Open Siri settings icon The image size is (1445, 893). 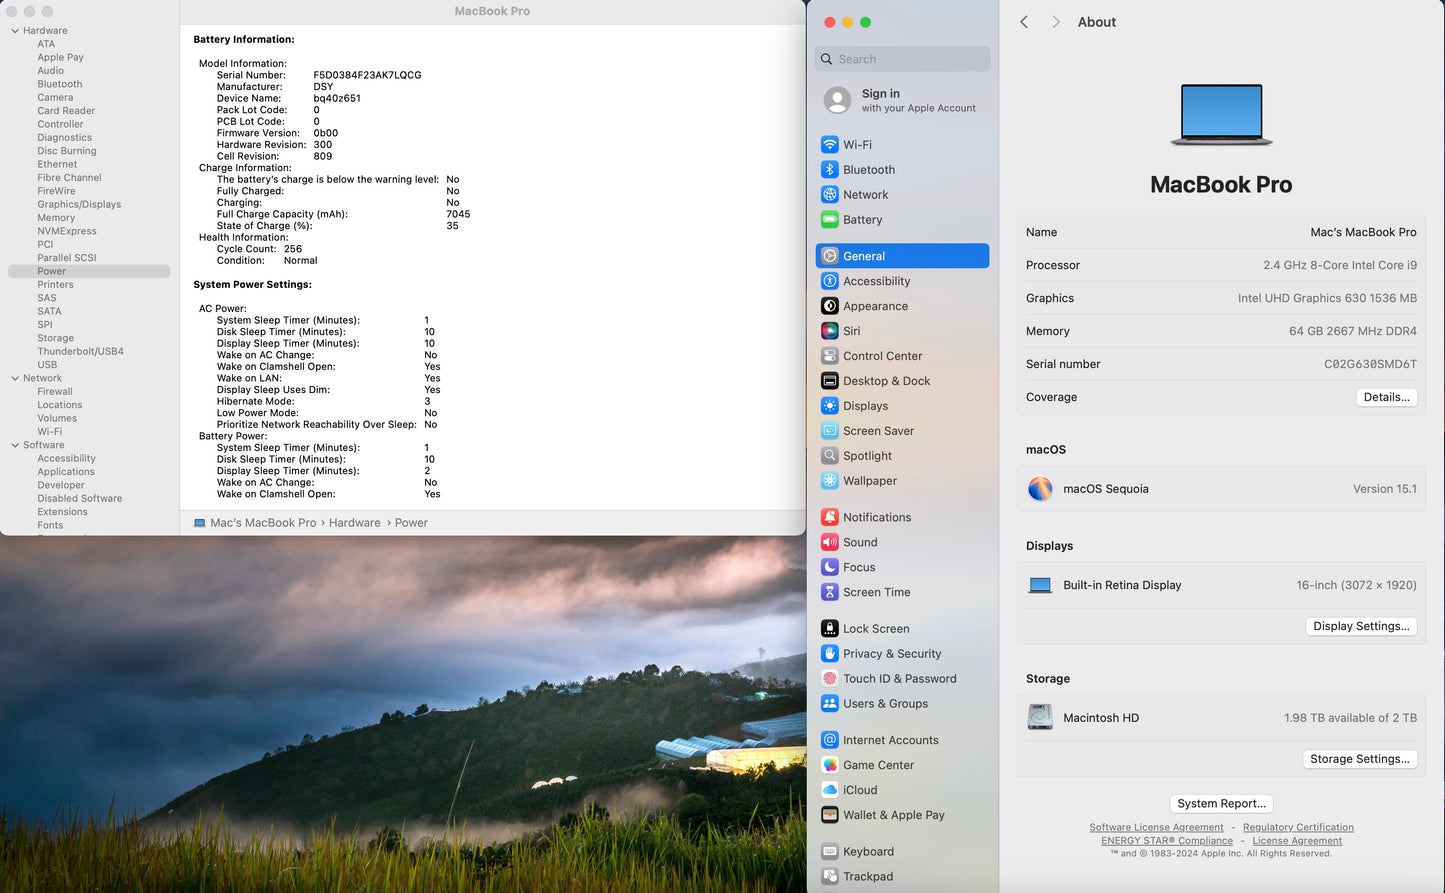pos(829,331)
